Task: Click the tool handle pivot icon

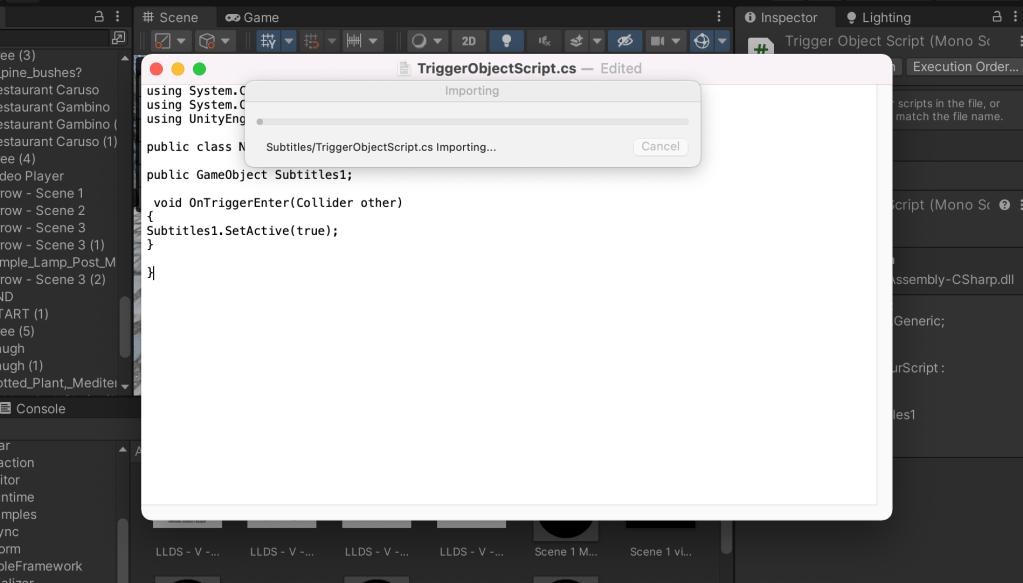Action: pos(163,41)
